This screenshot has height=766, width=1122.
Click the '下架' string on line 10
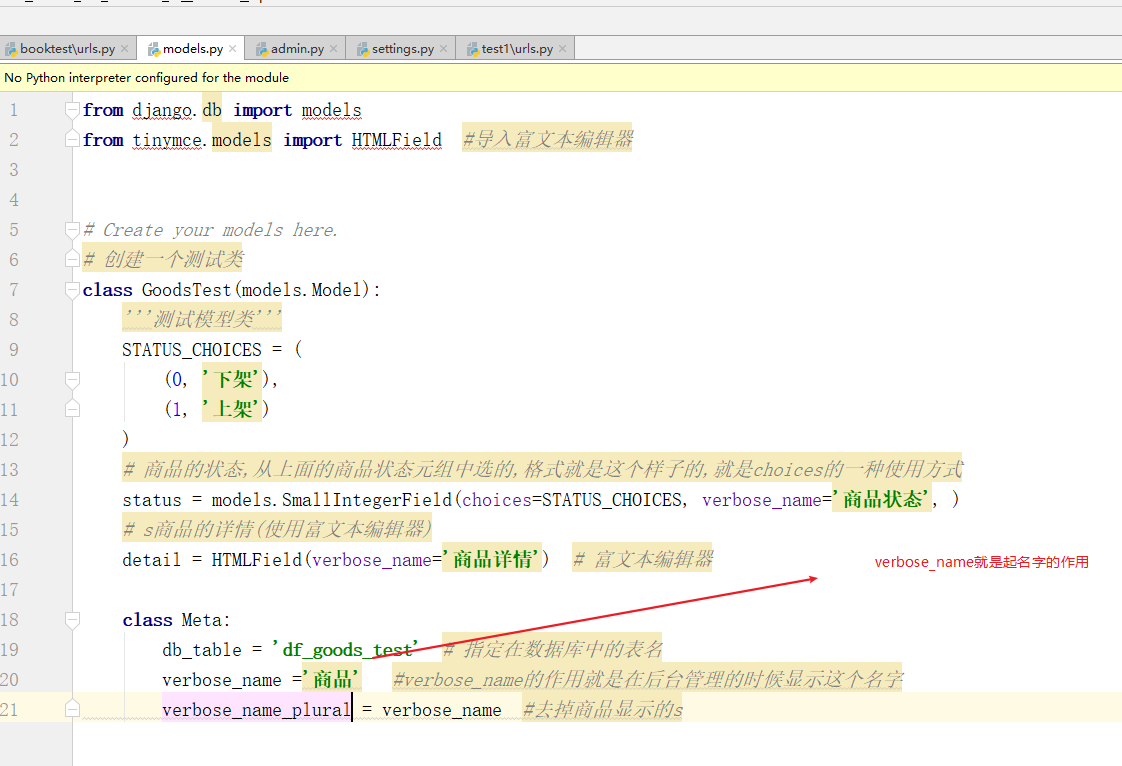click(x=231, y=379)
